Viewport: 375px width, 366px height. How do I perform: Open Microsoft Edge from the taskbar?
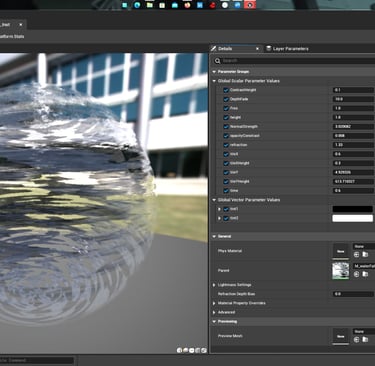[x=137, y=5]
